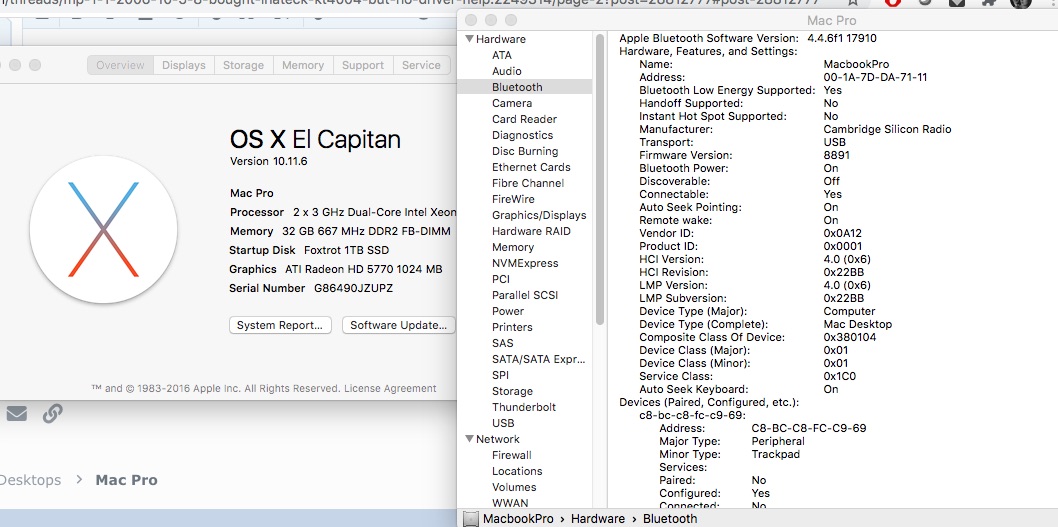Click Bluetooth address 00-1A-7D-DA-71-11
The height and width of the screenshot is (527, 1058).
(x=875, y=78)
